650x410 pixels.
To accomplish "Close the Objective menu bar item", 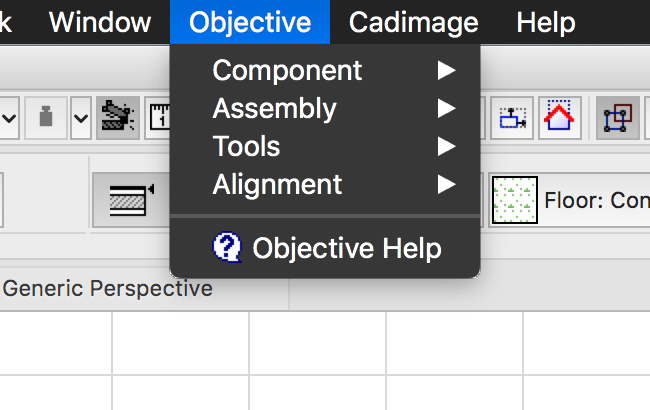I will coord(250,22).
